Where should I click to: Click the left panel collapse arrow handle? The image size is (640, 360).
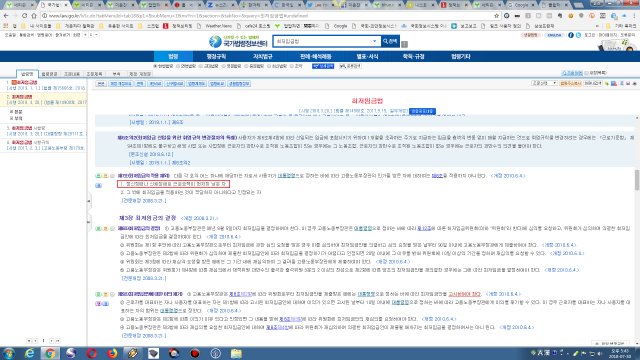point(89,201)
